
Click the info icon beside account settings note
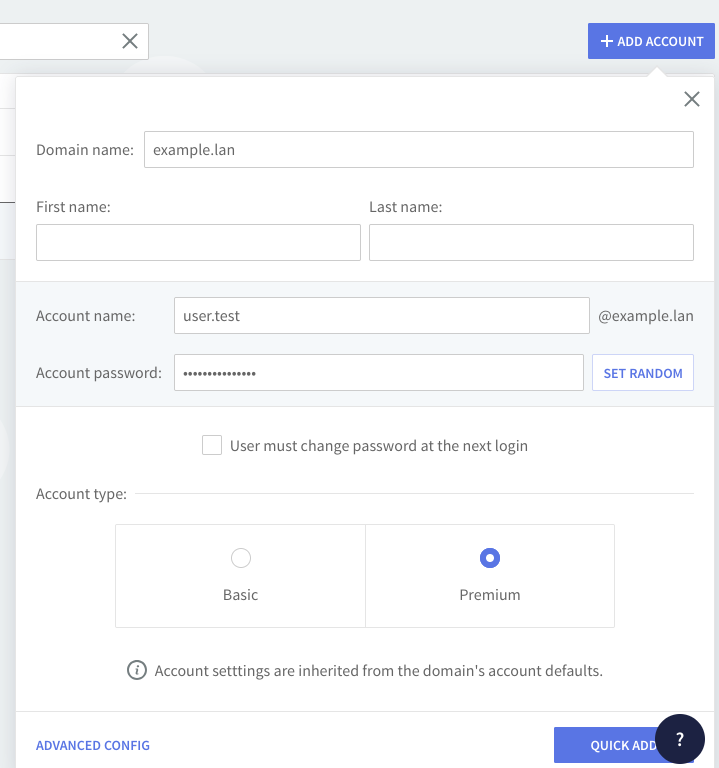(137, 670)
